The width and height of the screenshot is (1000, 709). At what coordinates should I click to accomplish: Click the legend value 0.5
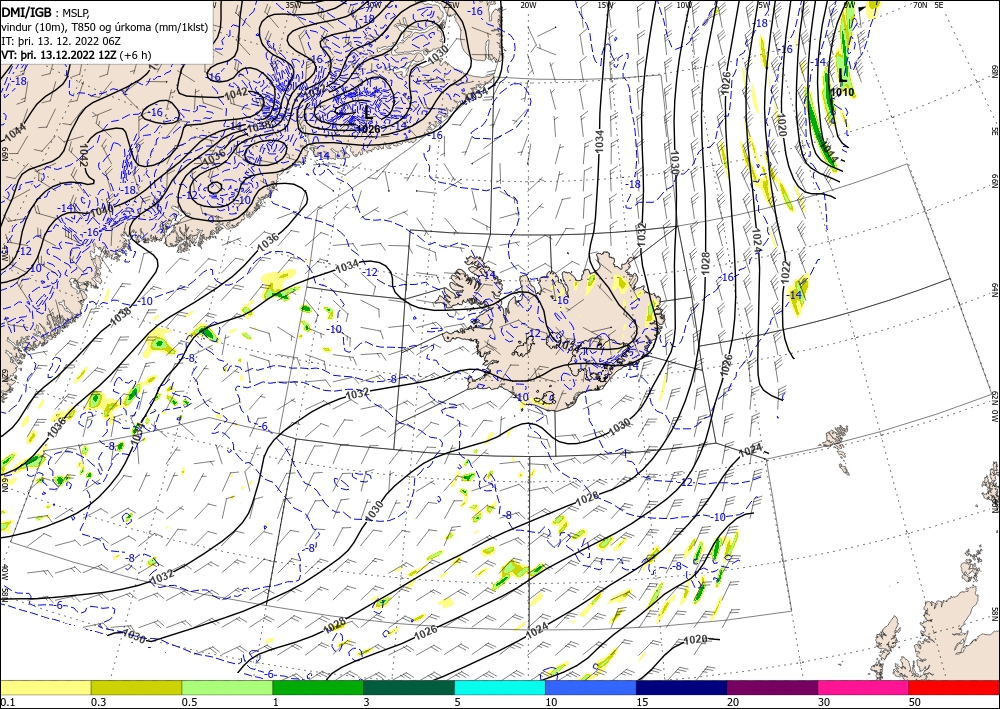[189, 702]
